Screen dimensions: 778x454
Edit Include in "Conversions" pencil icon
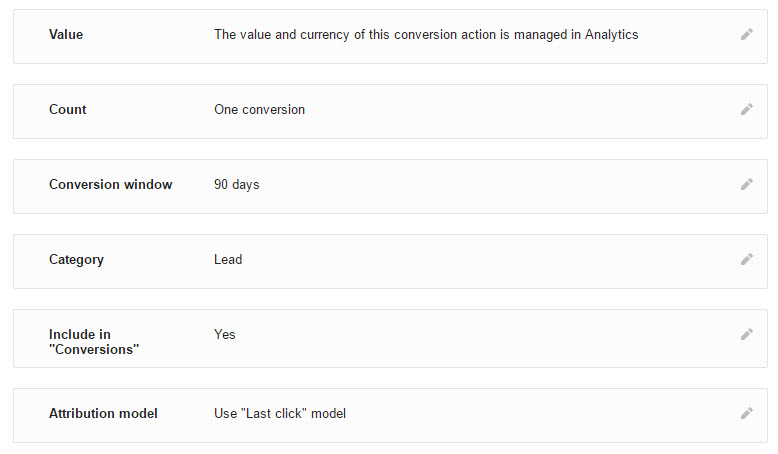(747, 334)
